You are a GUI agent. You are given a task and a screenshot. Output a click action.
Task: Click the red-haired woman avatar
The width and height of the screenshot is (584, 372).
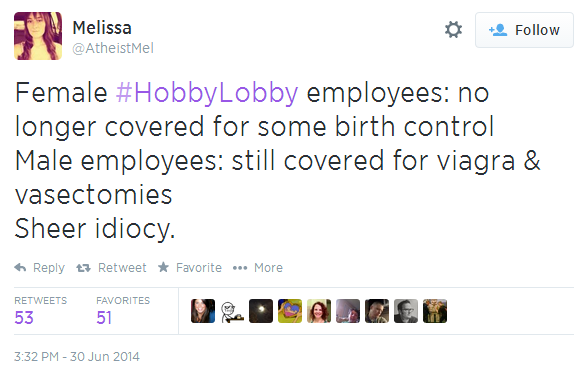[x=319, y=311]
